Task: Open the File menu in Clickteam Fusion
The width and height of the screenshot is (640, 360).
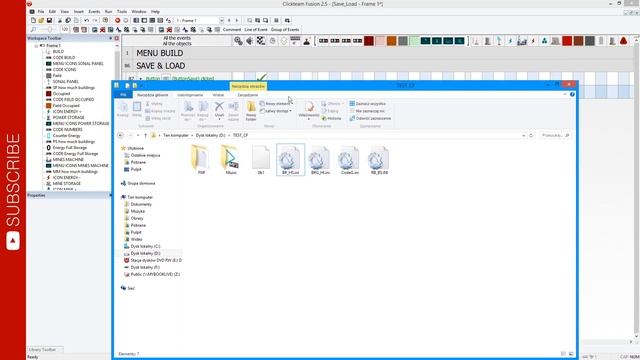Action: (41, 11)
